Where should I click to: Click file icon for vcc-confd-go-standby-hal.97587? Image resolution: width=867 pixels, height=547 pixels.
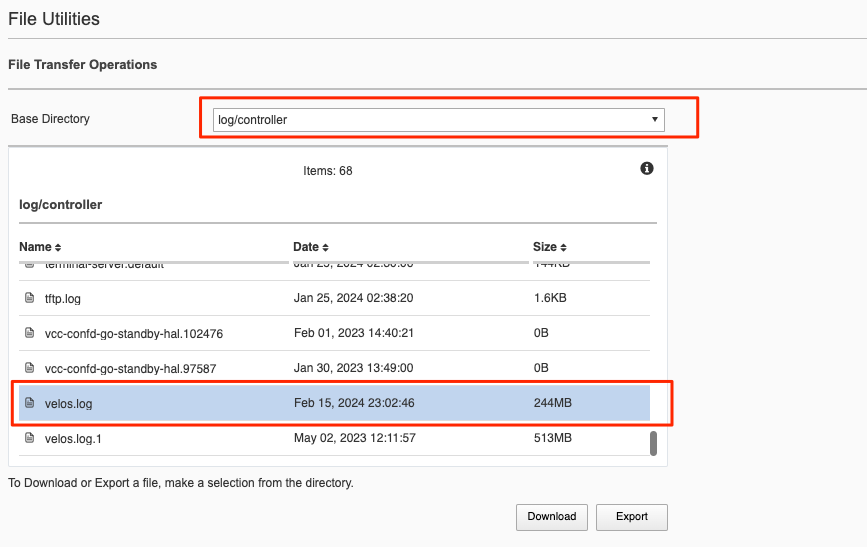30,368
